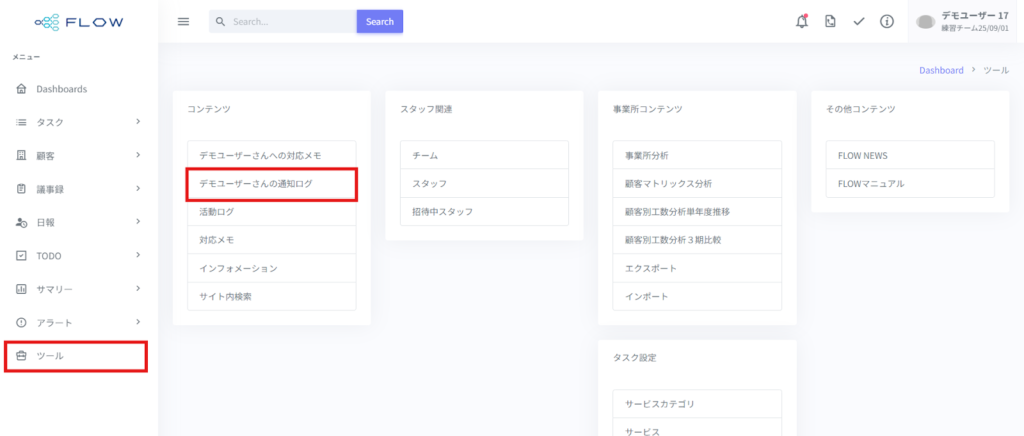Click the notification bell icon
1024x436 pixels.
click(x=801, y=22)
